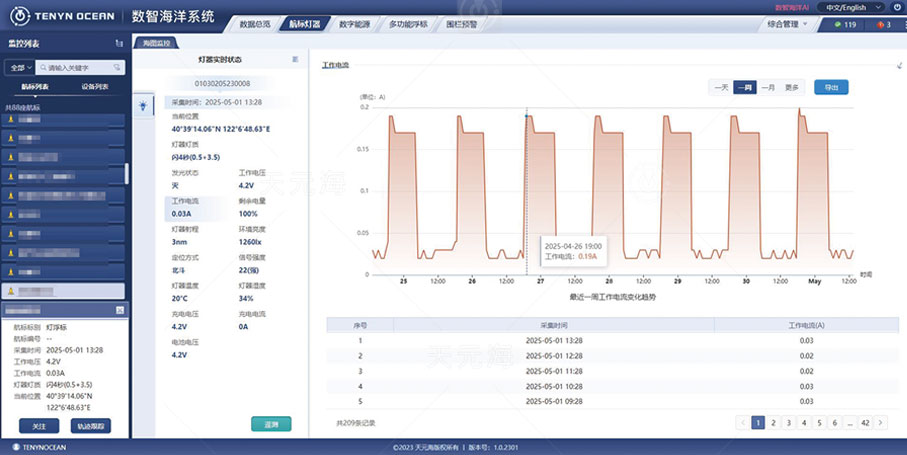The image size is (907, 455).
Task: Select the 一天 time range option
Action: tap(720, 87)
